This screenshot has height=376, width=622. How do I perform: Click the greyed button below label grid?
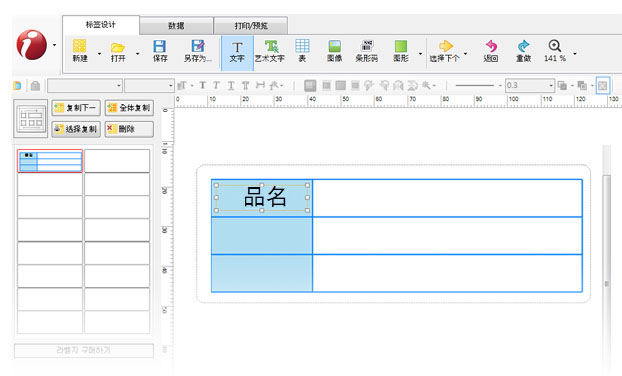(x=84, y=351)
